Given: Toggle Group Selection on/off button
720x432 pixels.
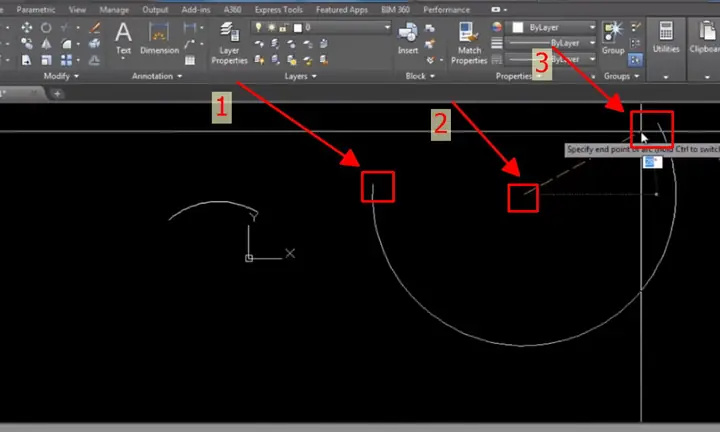Looking at the screenshot, I should tap(636, 60).
